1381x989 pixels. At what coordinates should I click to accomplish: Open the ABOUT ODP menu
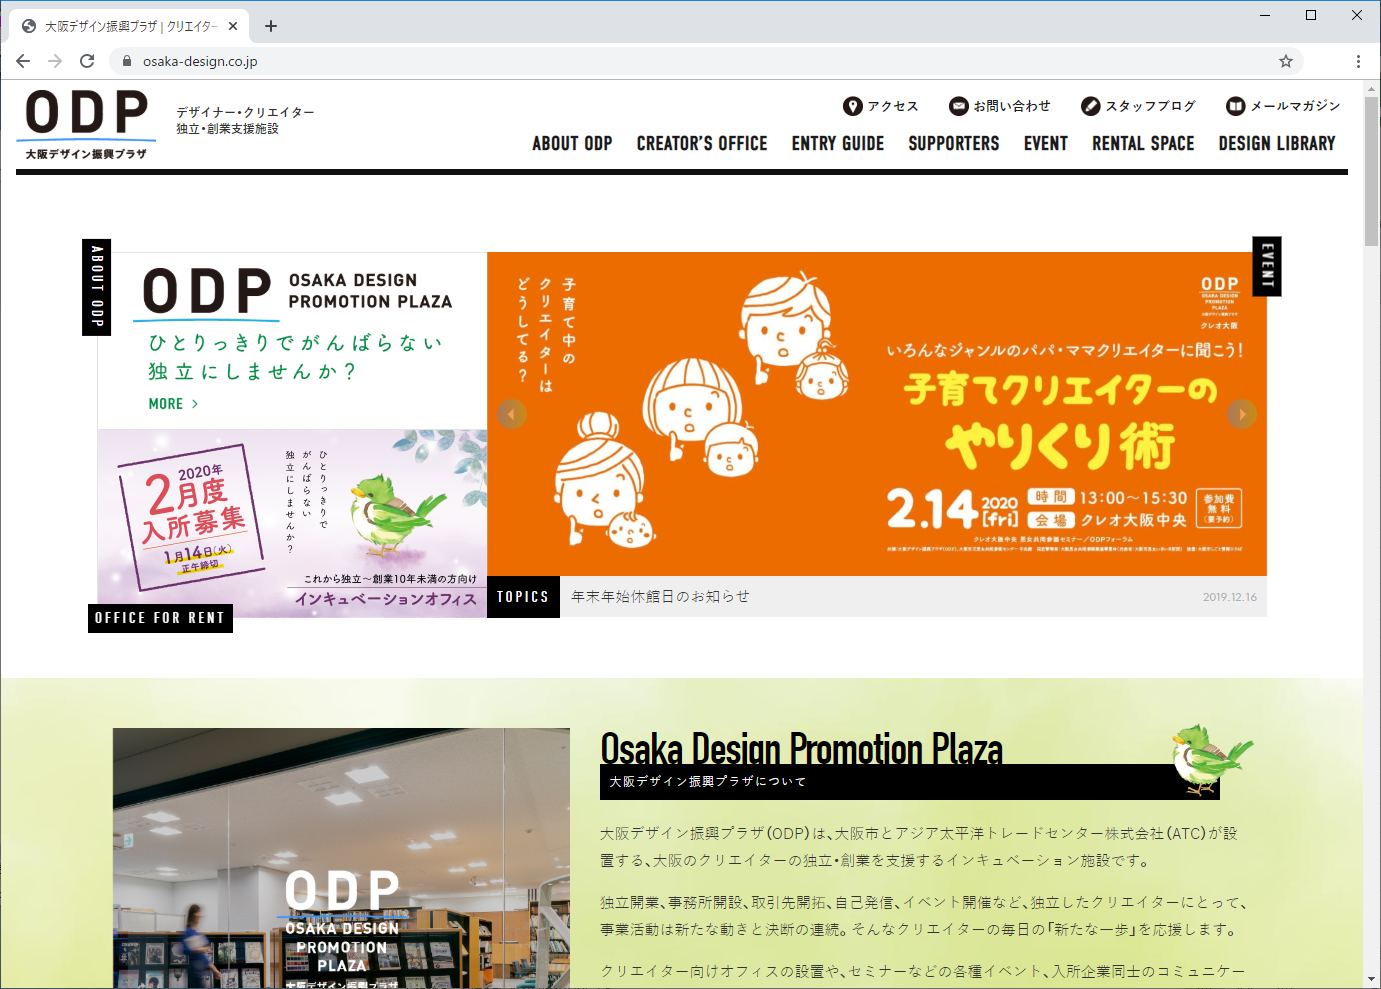click(572, 144)
